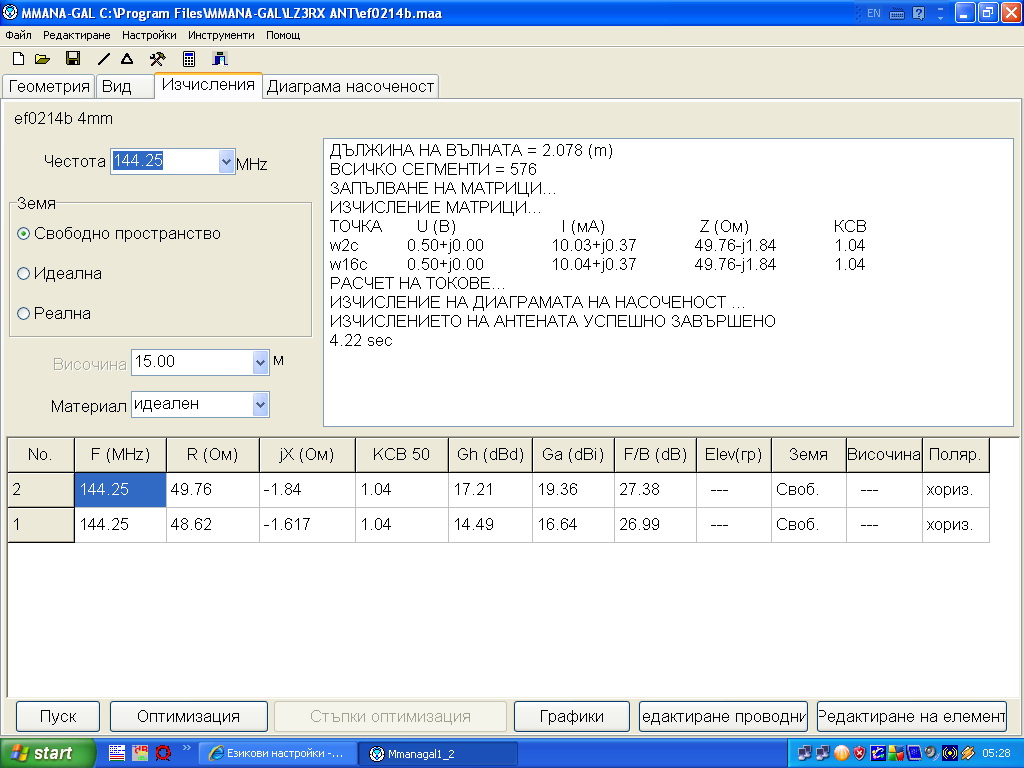
Task: Save the antenna file with the floppy icon
Action: pos(73,59)
